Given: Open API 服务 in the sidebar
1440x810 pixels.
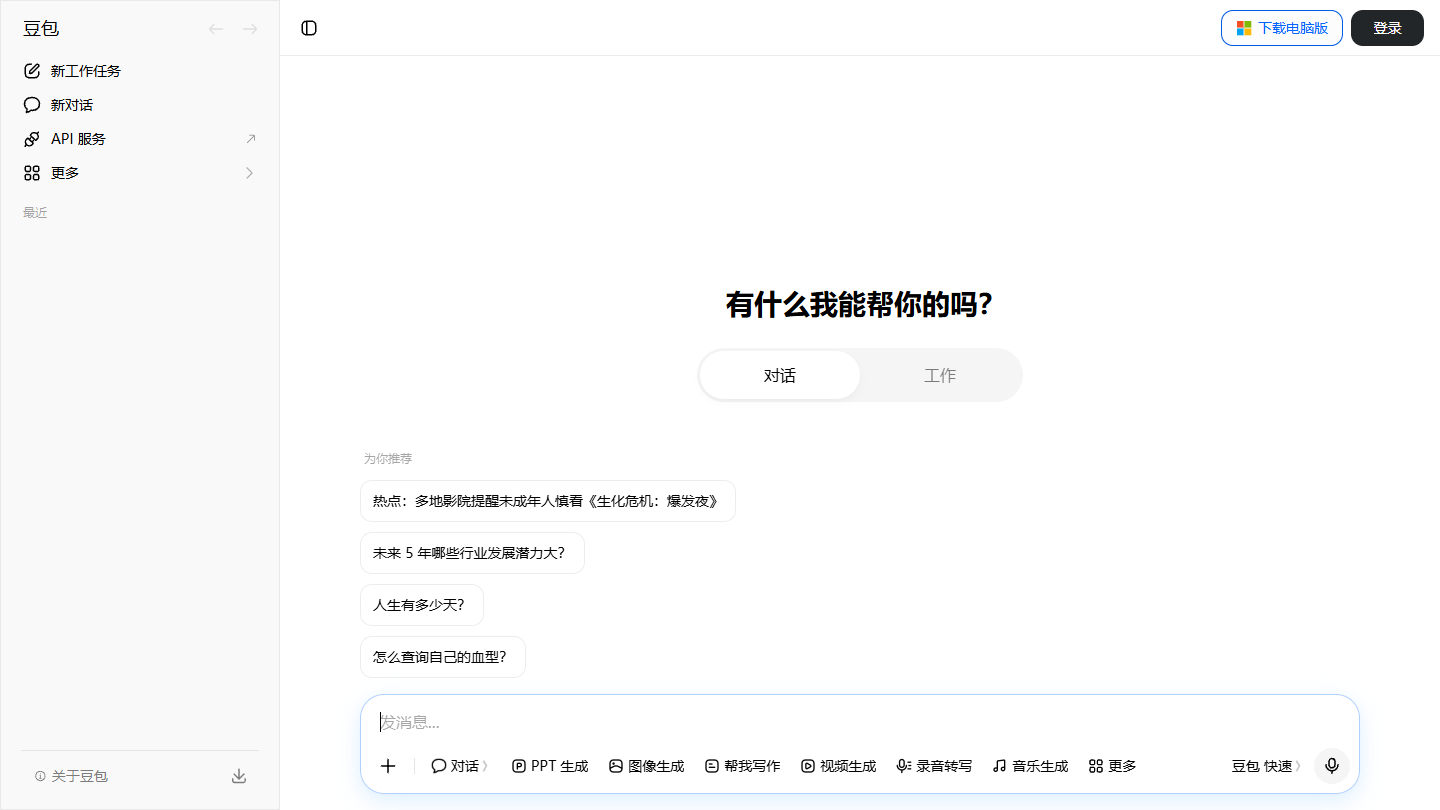Looking at the screenshot, I should click(140, 139).
